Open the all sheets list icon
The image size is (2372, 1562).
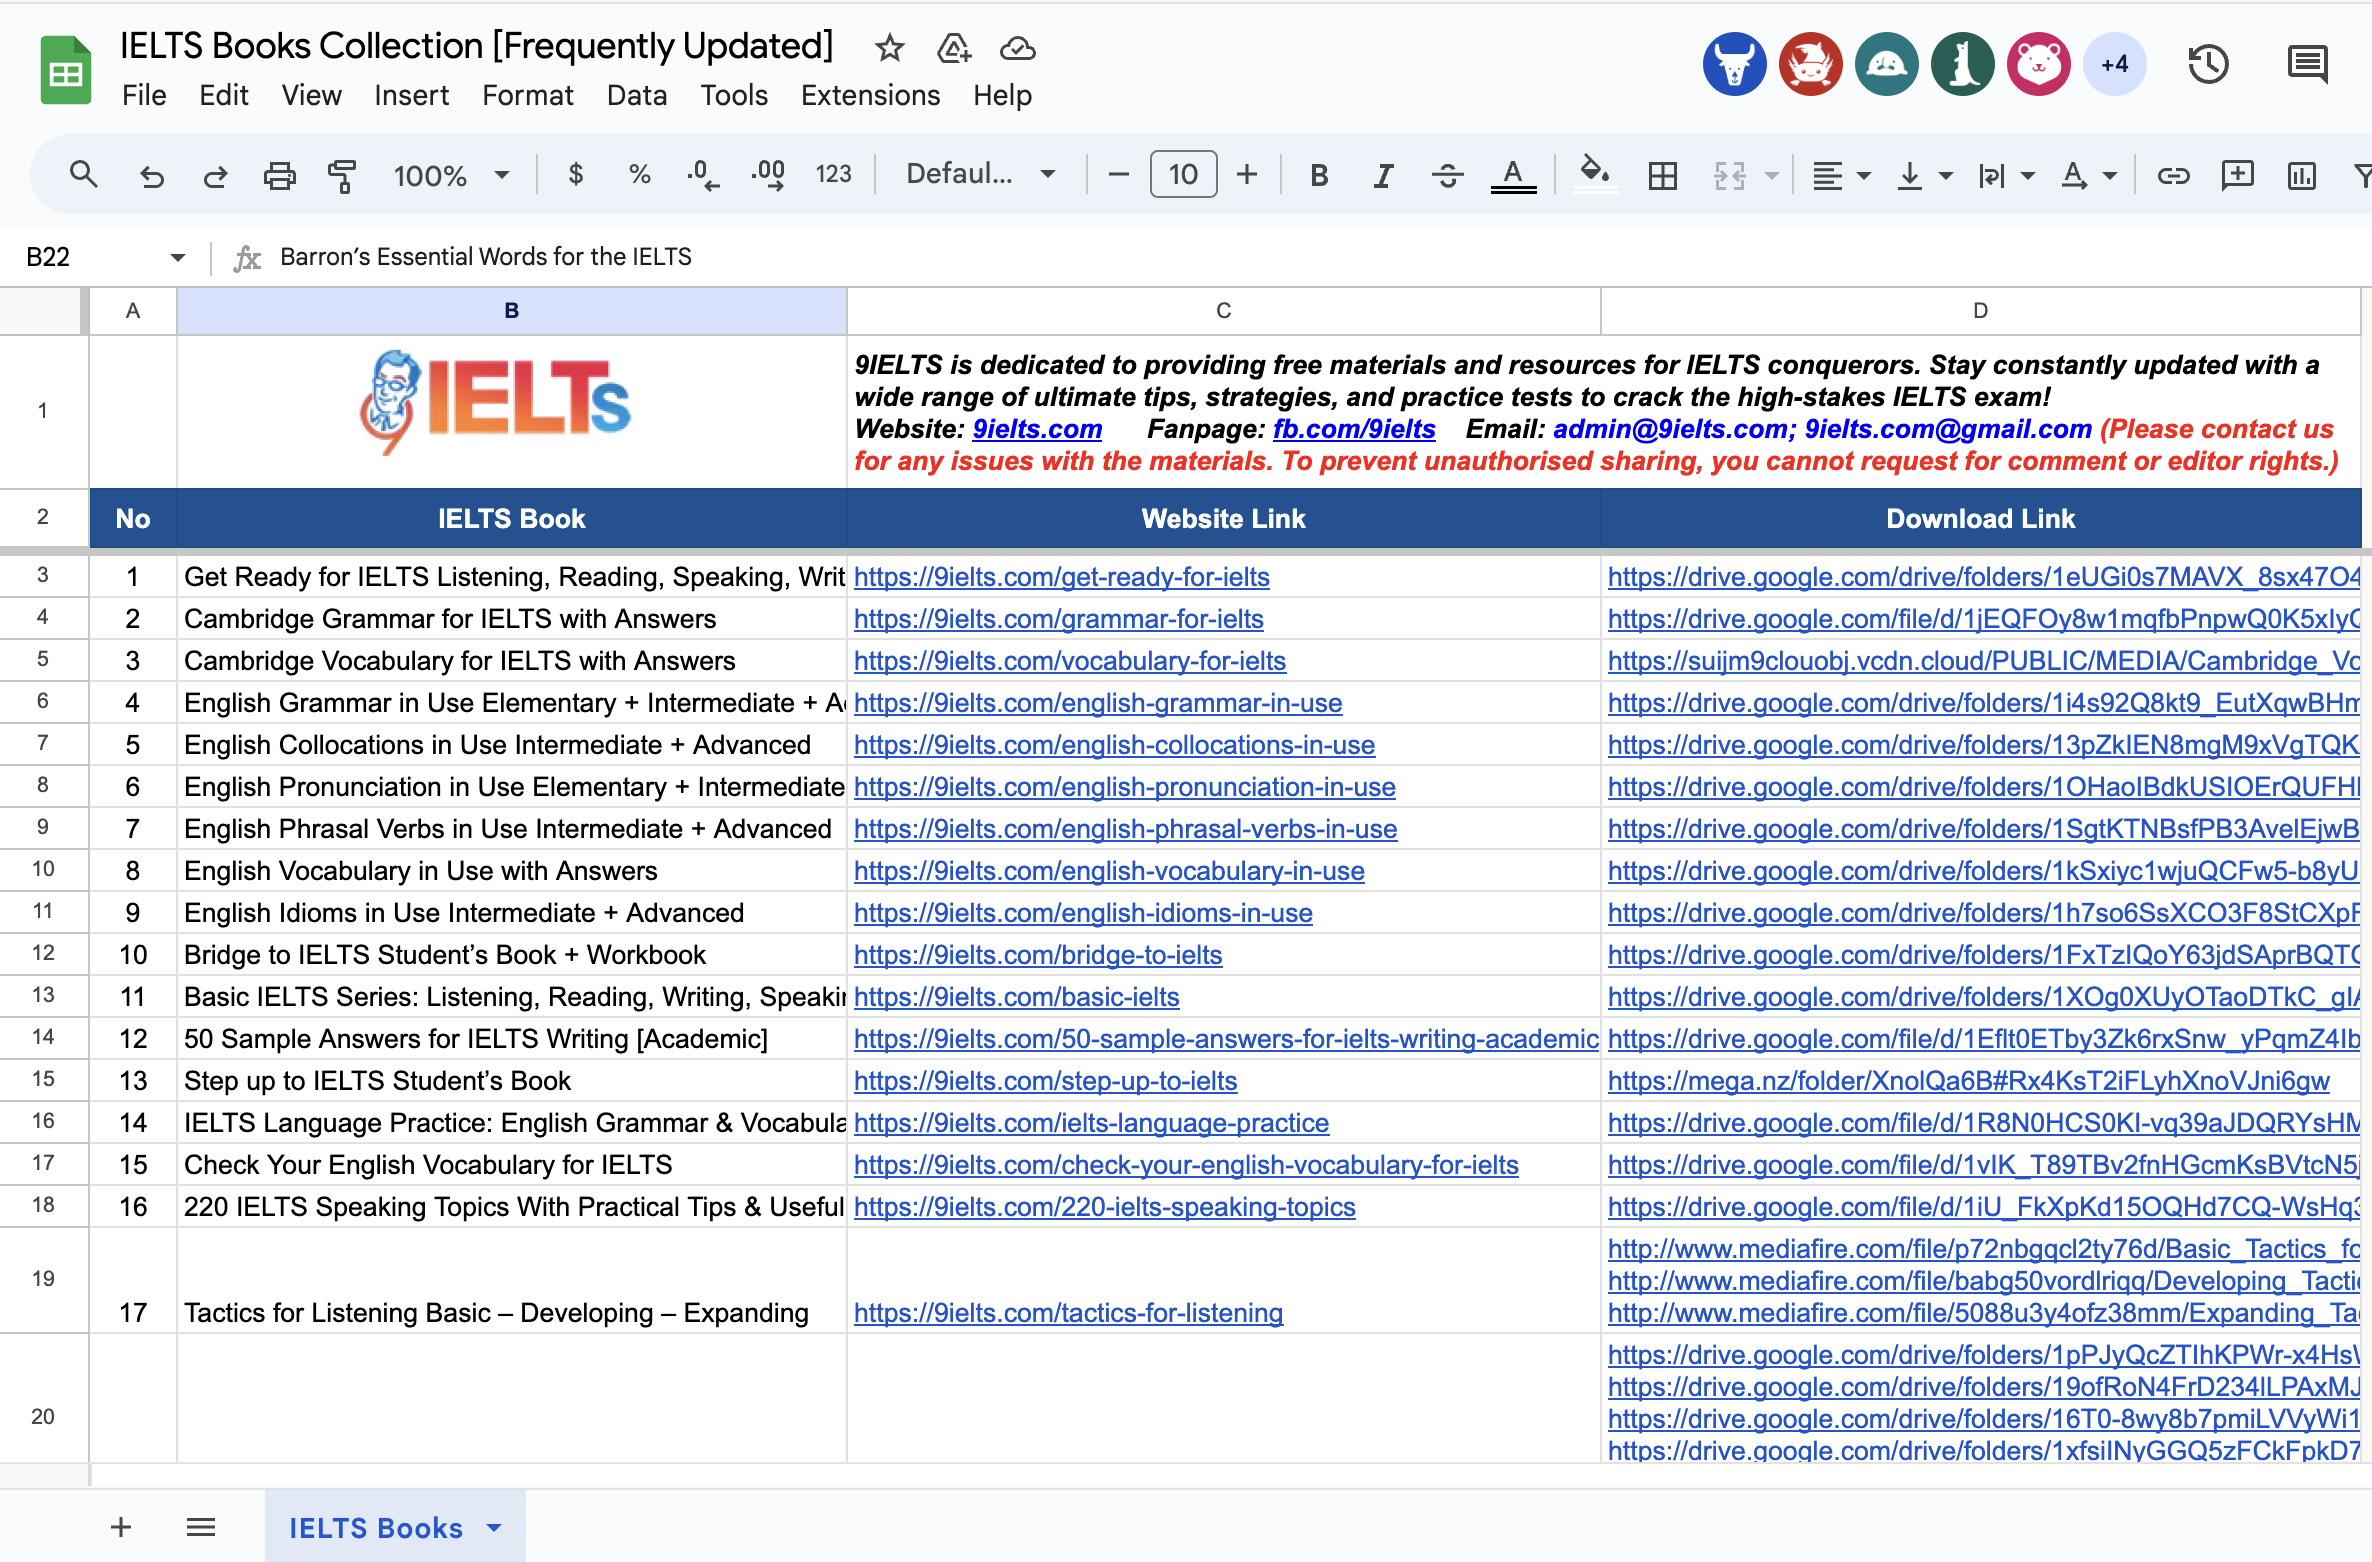[201, 1527]
